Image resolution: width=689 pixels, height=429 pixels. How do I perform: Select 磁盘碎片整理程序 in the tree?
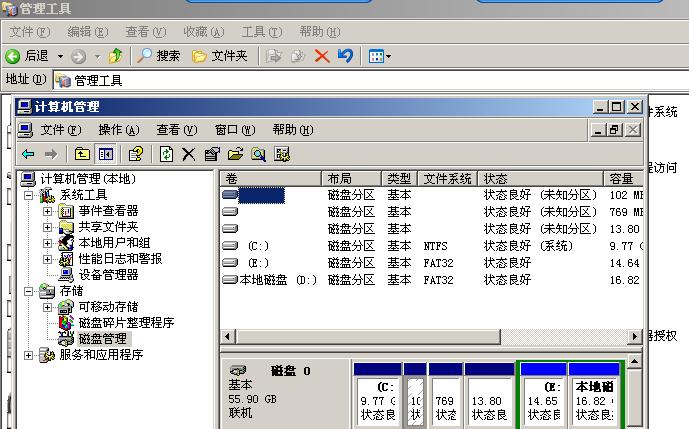126,323
